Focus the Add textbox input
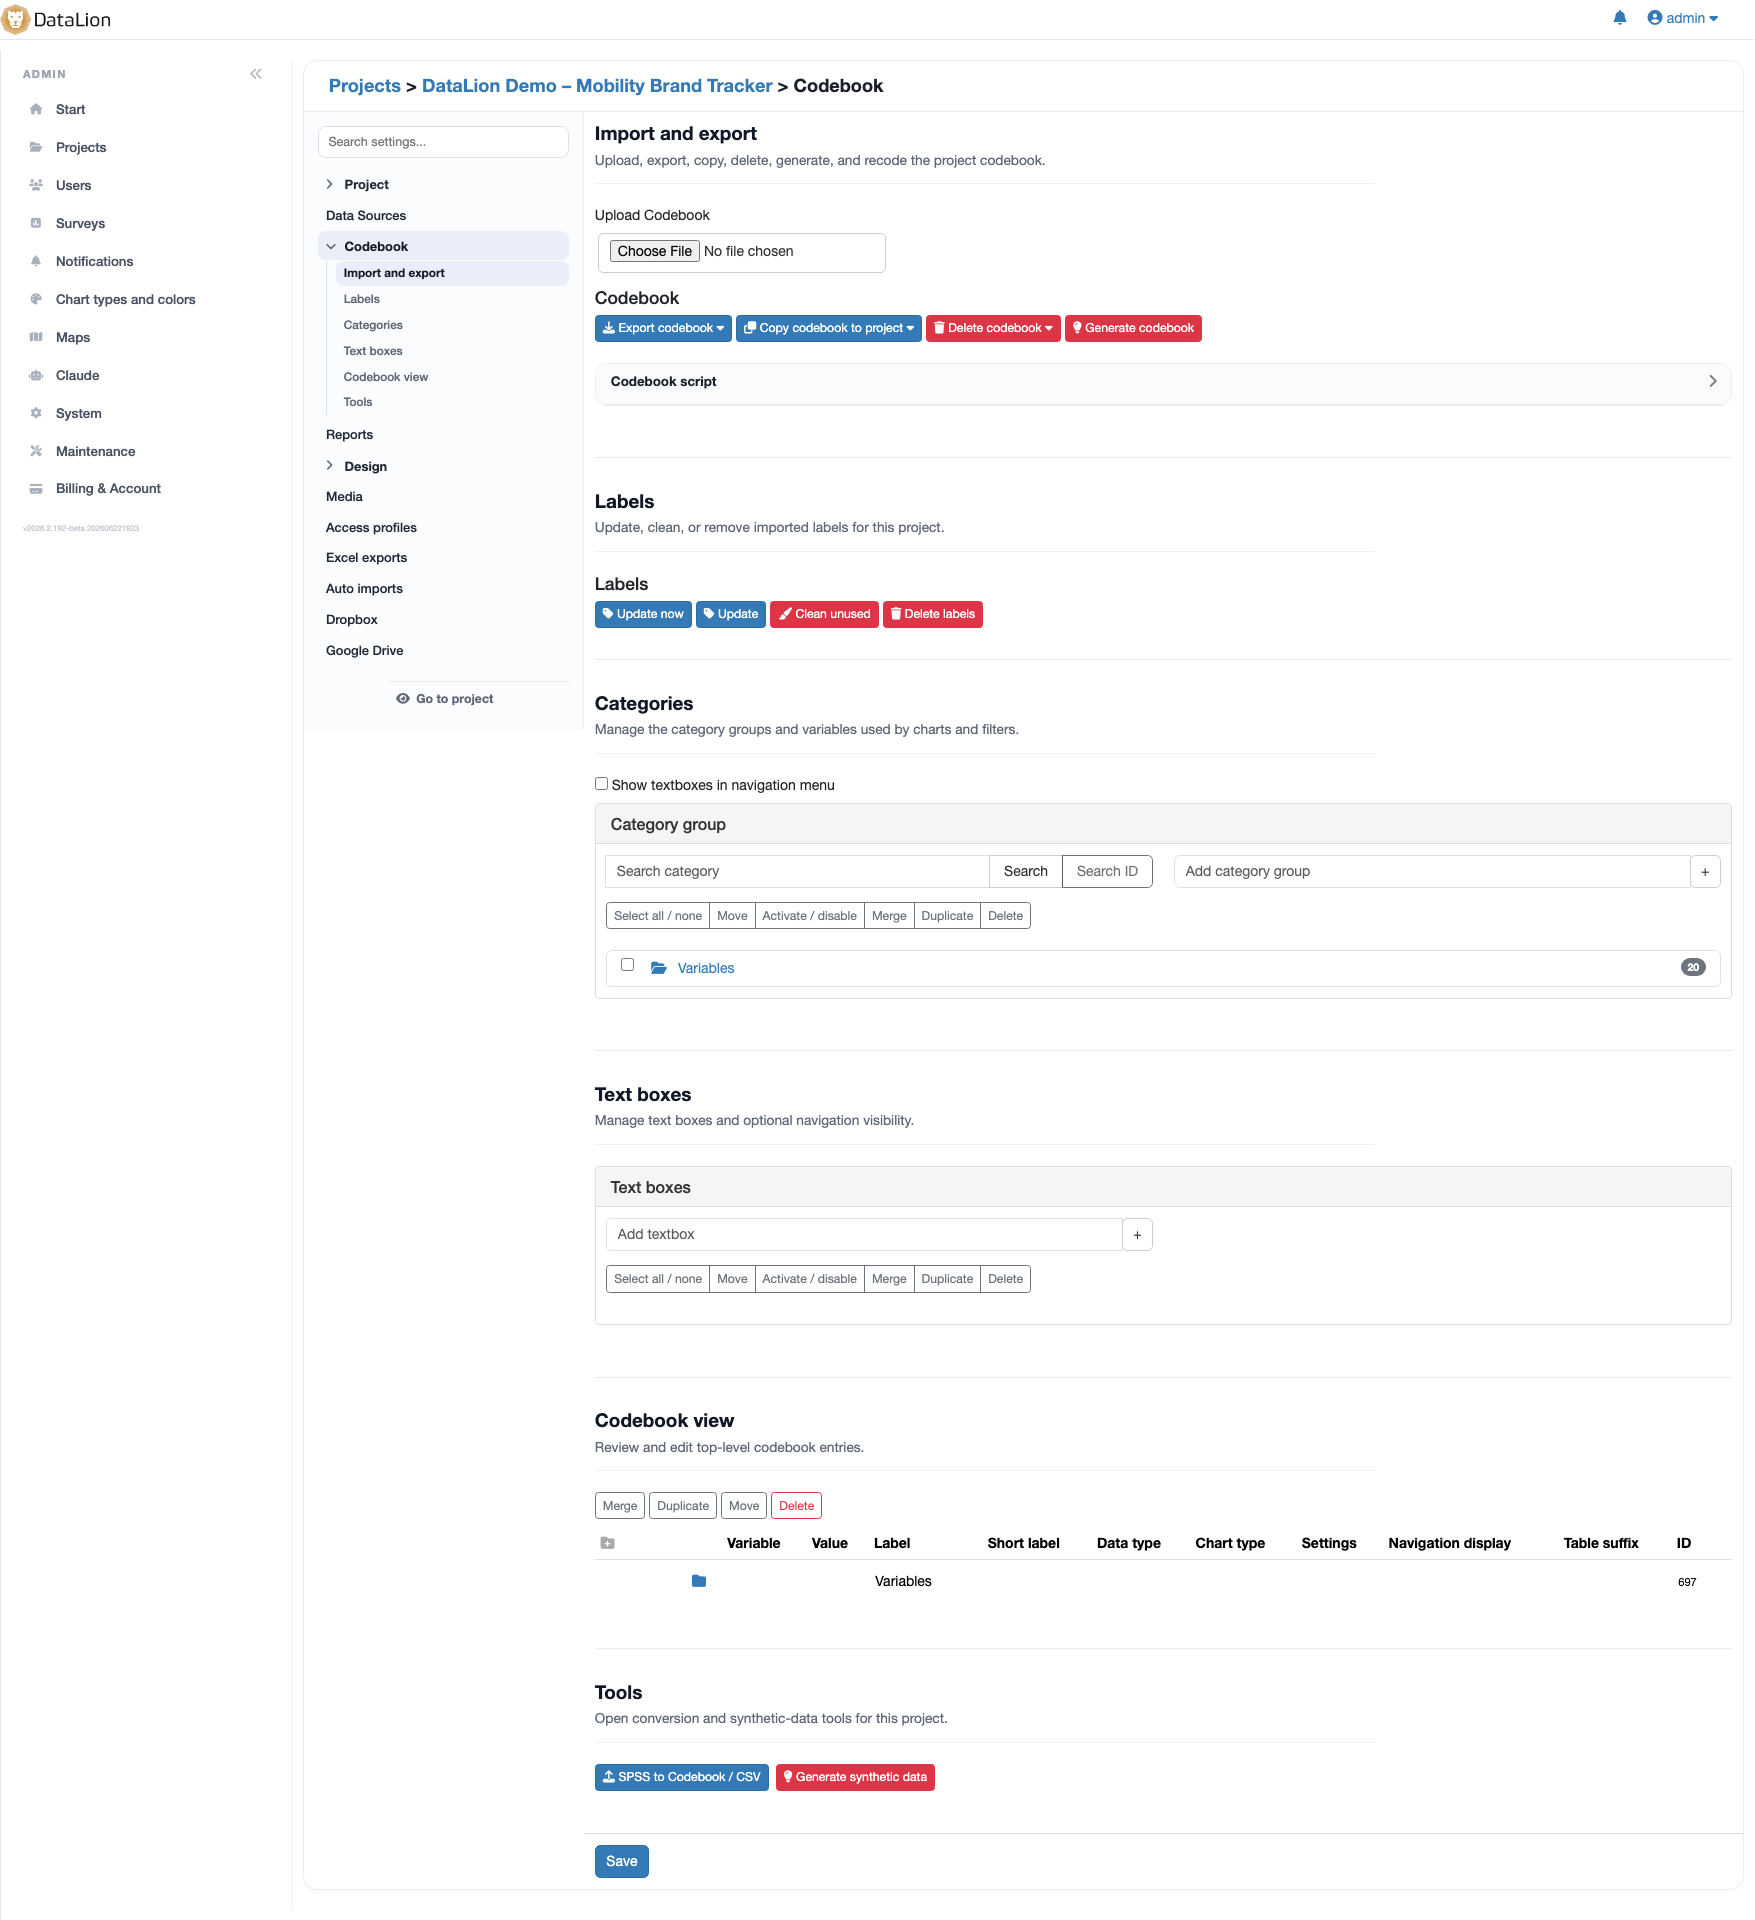Viewport: 1755px width, 1920px height. click(x=864, y=1235)
